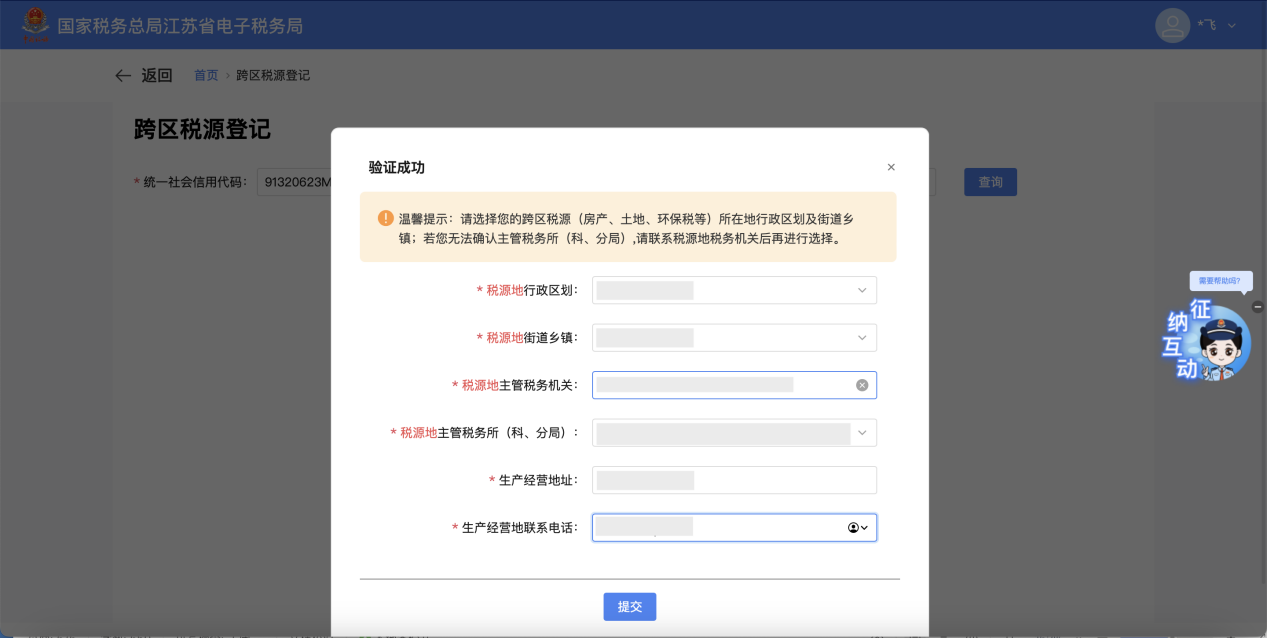Collapse the 征纳互动 widget with the minus icon
Image resolution: width=1267 pixels, height=638 pixels.
point(1258,307)
